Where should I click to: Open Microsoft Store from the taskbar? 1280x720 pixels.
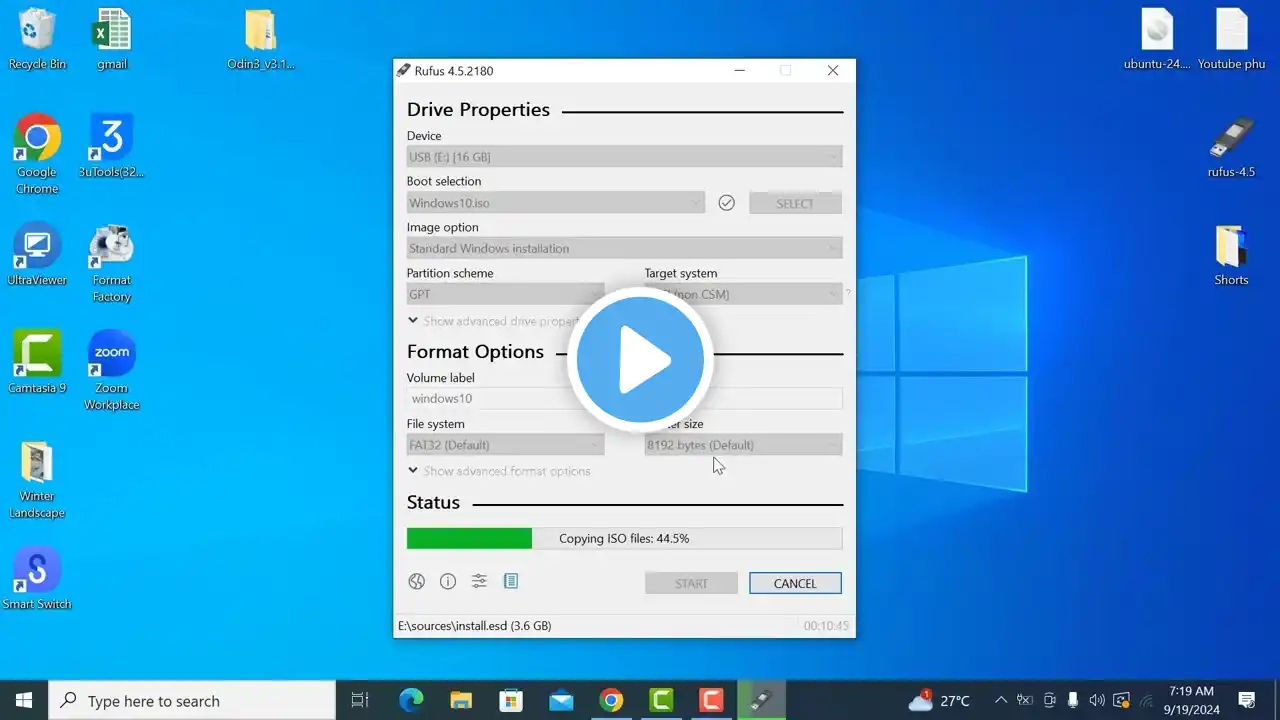(511, 700)
